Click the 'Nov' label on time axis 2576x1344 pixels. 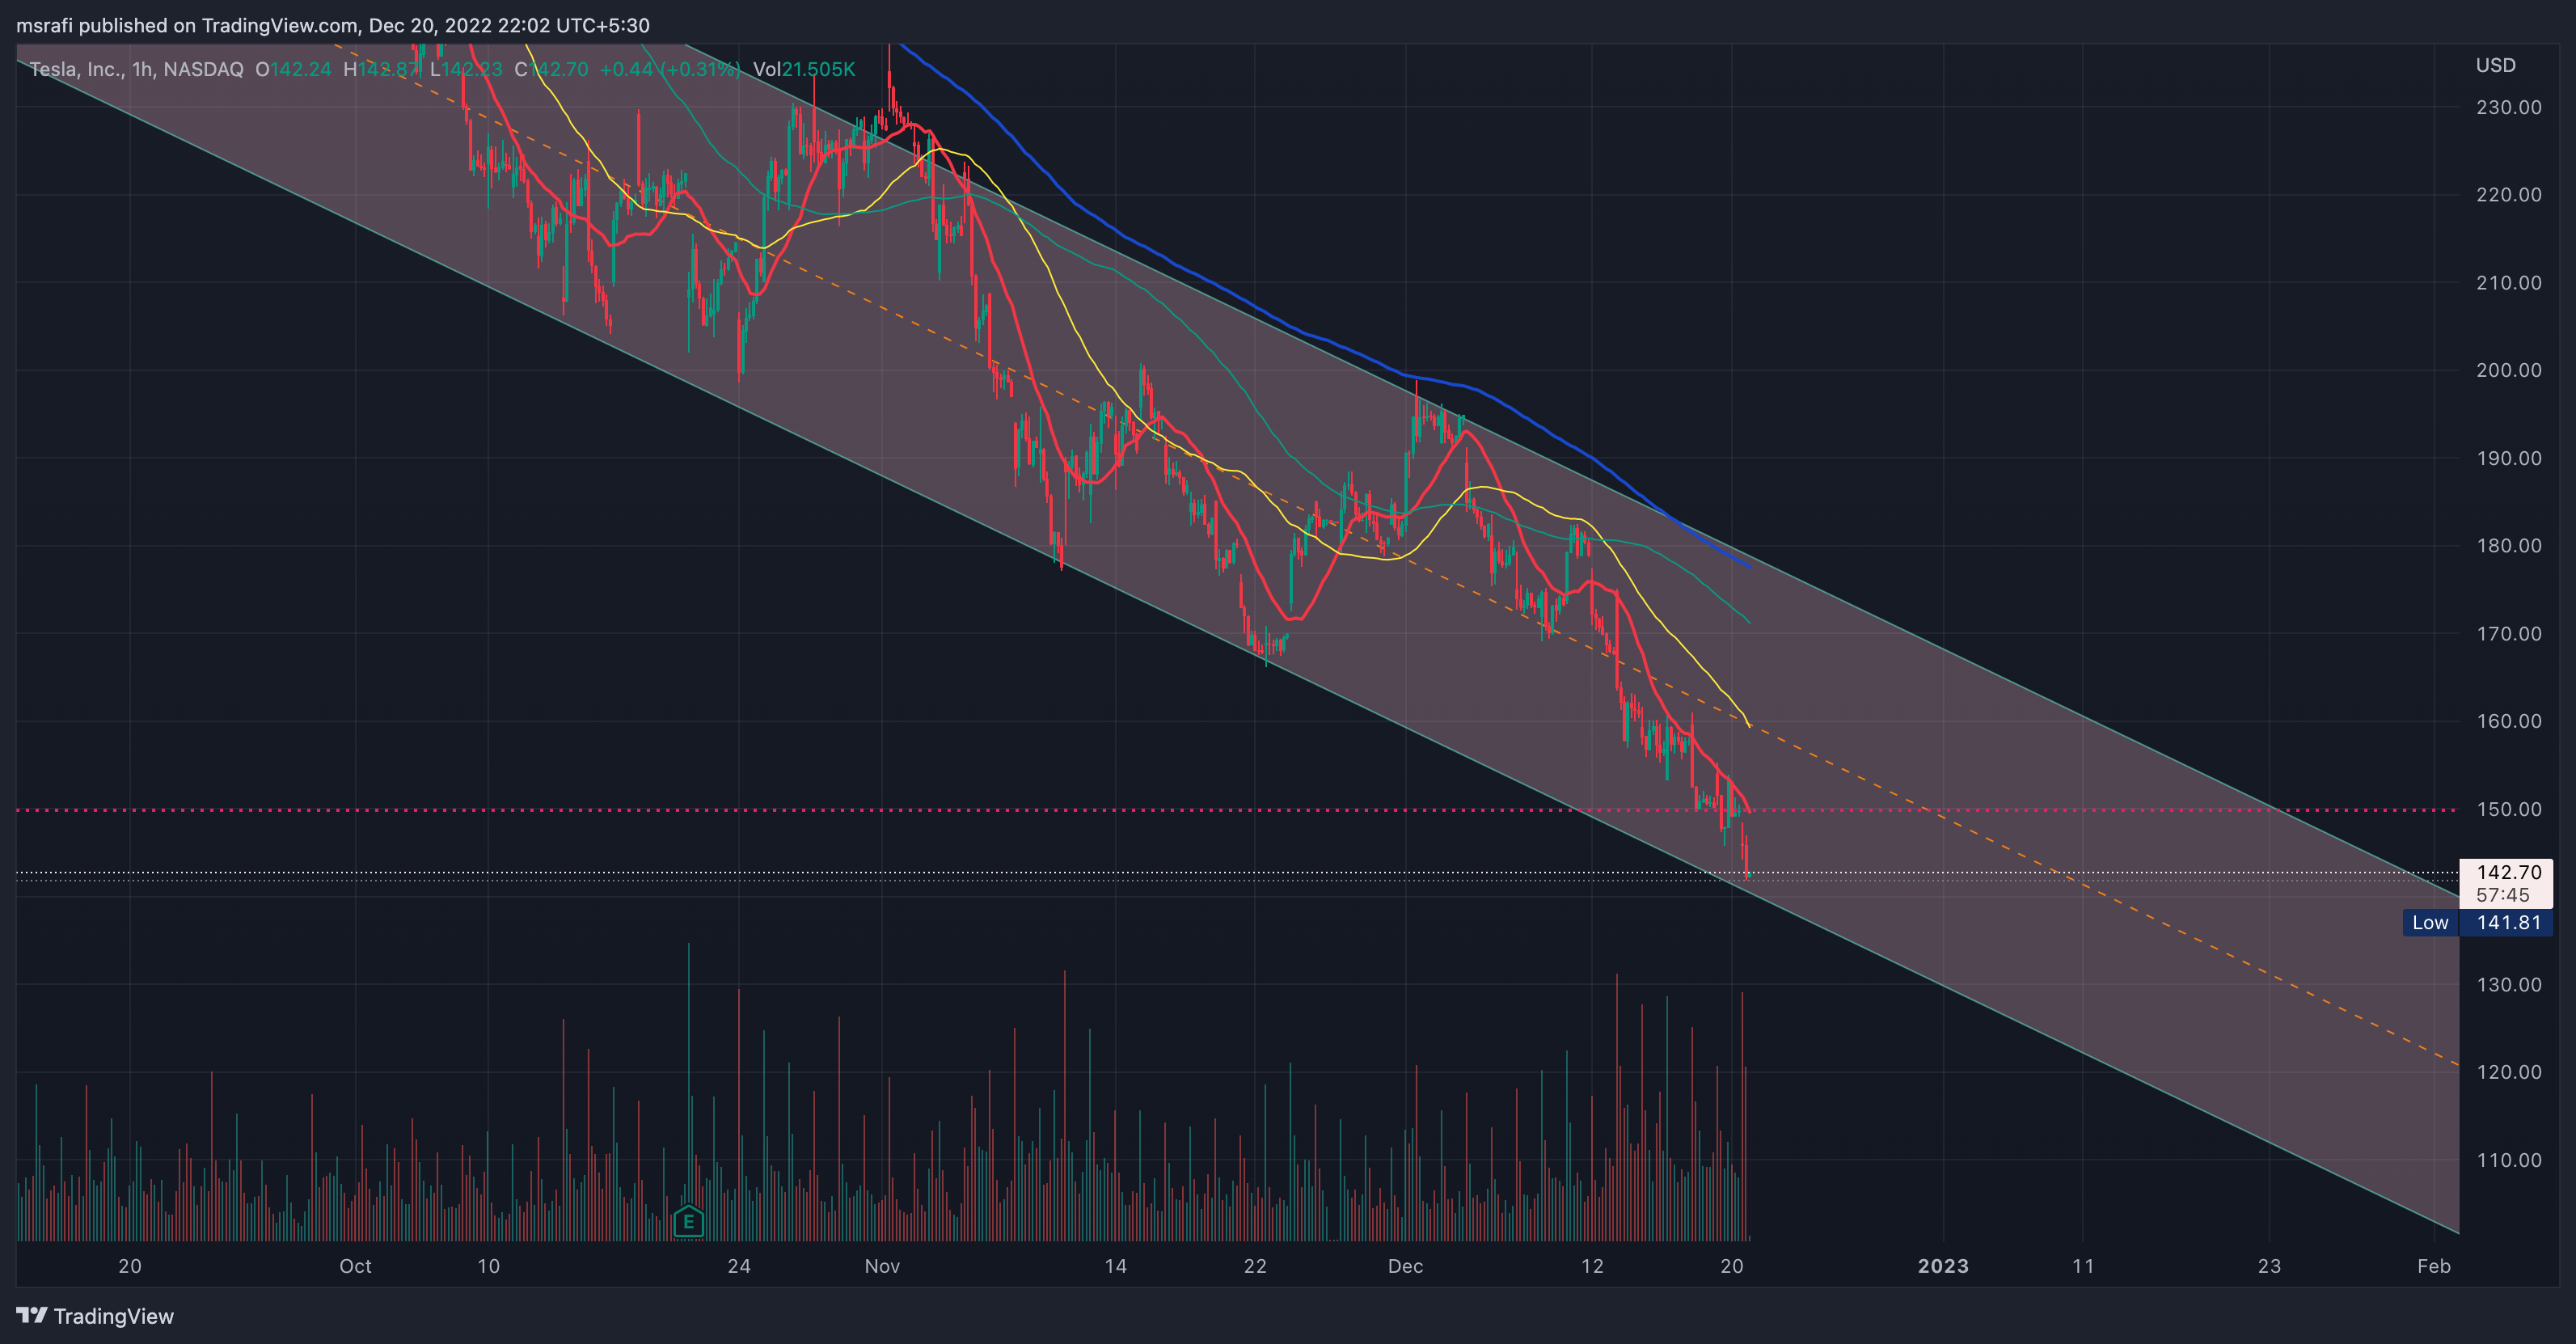click(x=882, y=1266)
